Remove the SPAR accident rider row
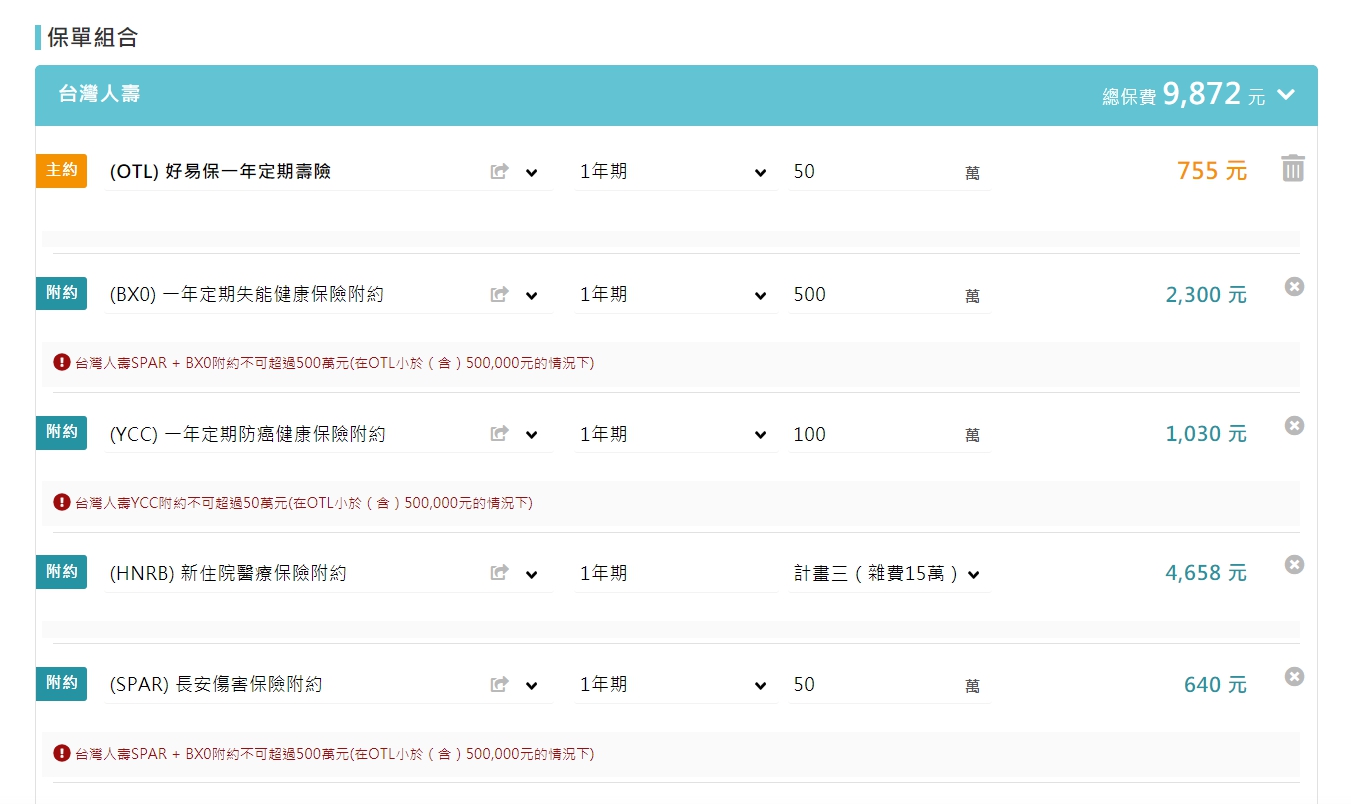This screenshot has width=1351, height=804. (x=1294, y=677)
